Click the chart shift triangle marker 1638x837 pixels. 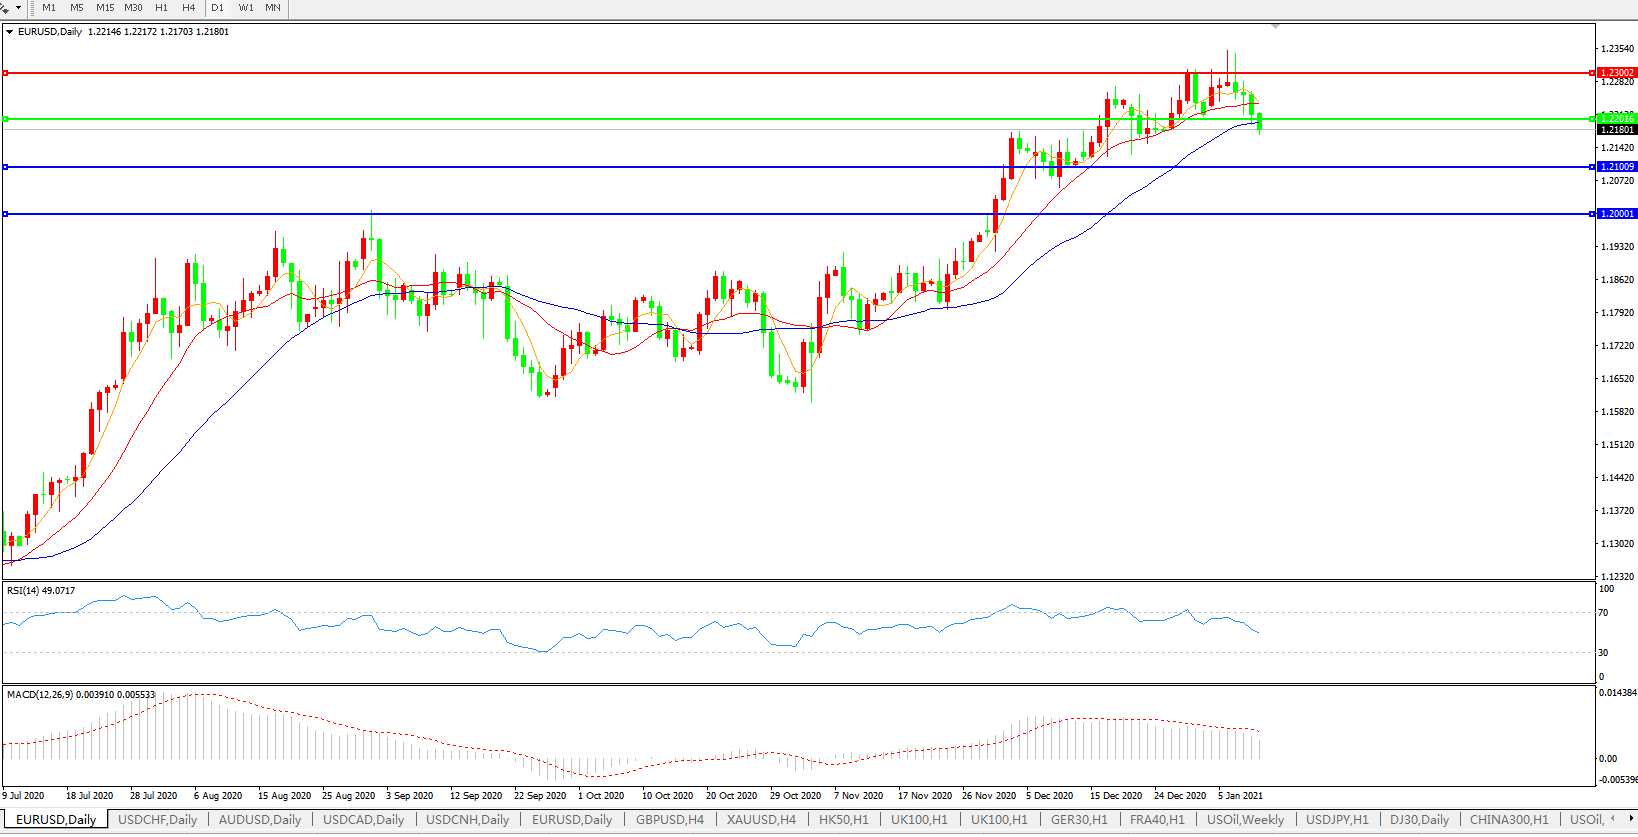1275,27
